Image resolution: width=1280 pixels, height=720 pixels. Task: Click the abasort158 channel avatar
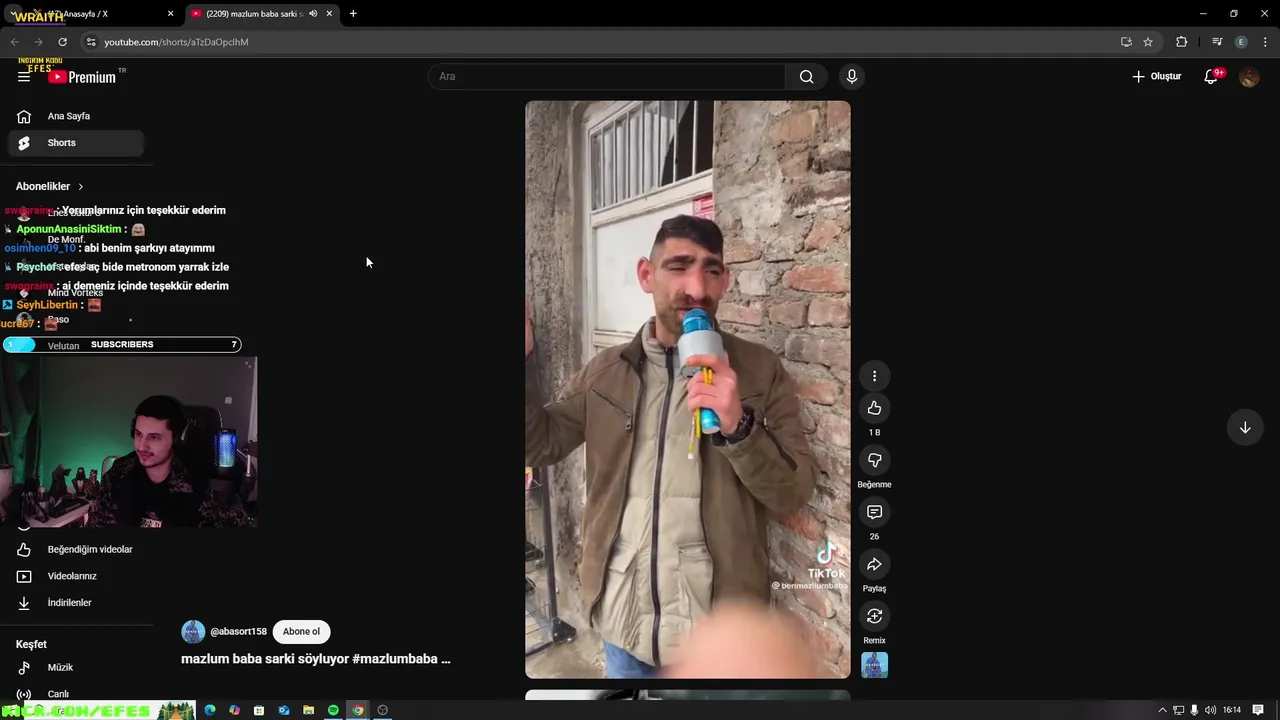click(193, 631)
